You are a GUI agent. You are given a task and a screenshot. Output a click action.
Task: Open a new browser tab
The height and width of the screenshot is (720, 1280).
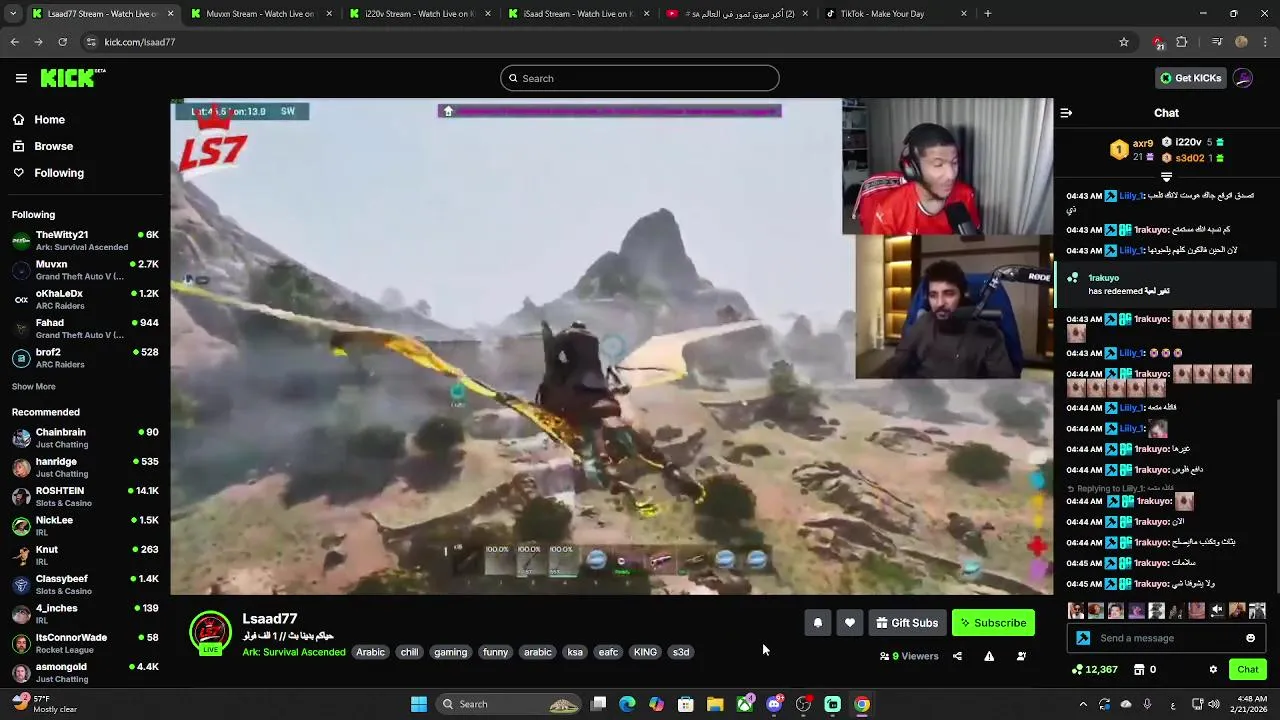point(987,14)
